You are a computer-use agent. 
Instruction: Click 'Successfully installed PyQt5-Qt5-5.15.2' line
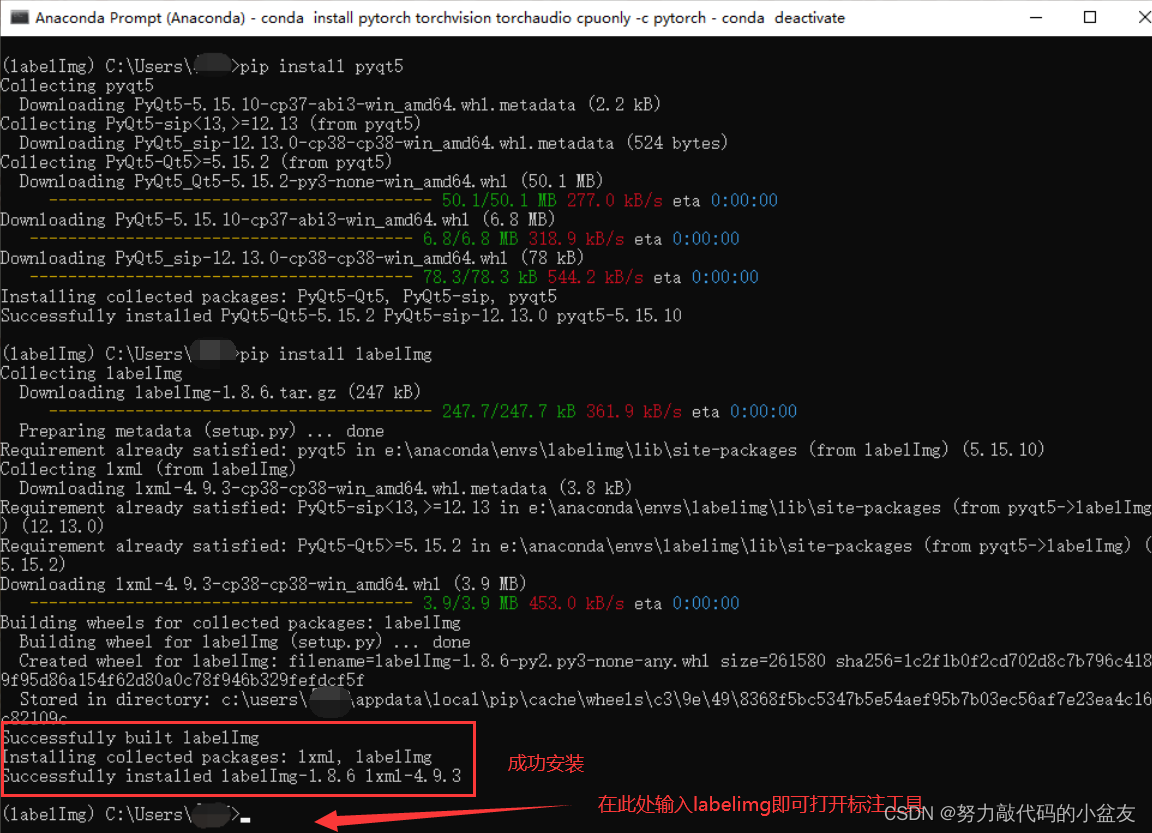pyautogui.click(x=342, y=316)
